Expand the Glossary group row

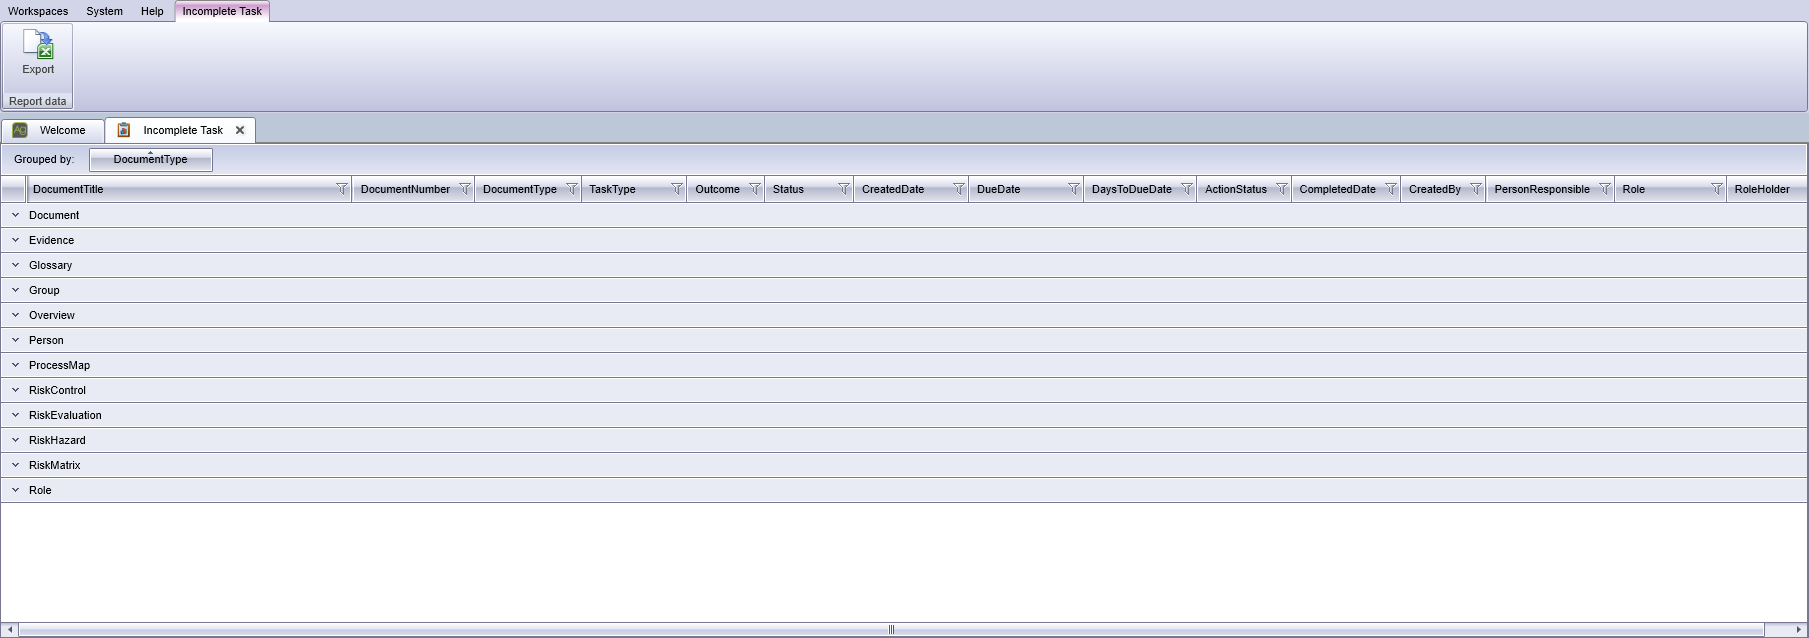pos(15,265)
